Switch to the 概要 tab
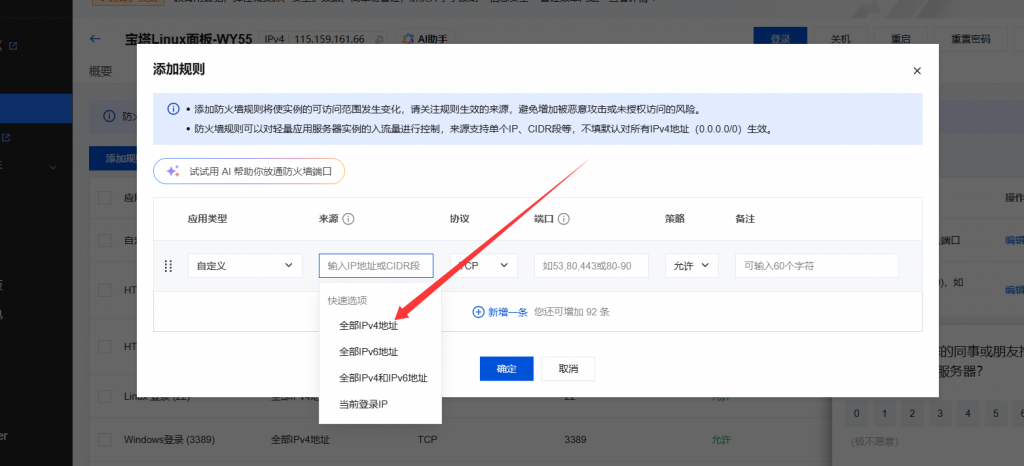Image resolution: width=1024 pixels, height=466 pixels. pos(101,71)
